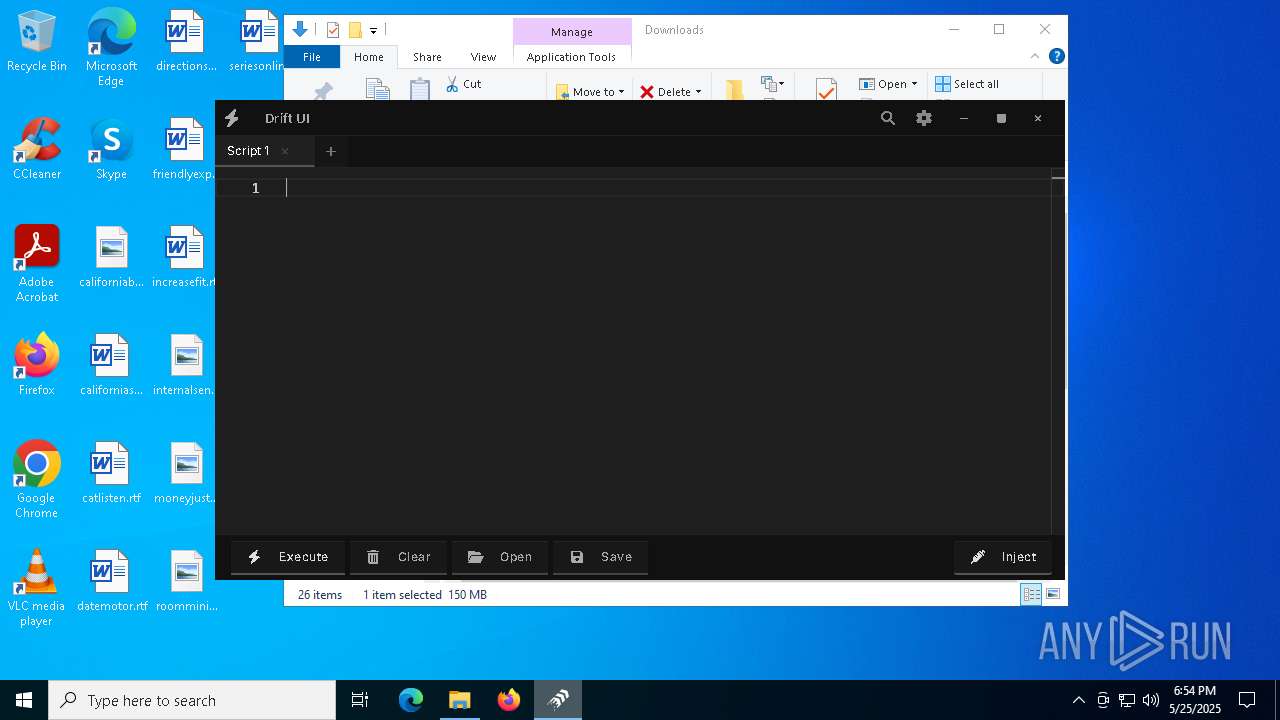Show hidden system tray icons
Screen dimensions: 1280x720
1078,700
